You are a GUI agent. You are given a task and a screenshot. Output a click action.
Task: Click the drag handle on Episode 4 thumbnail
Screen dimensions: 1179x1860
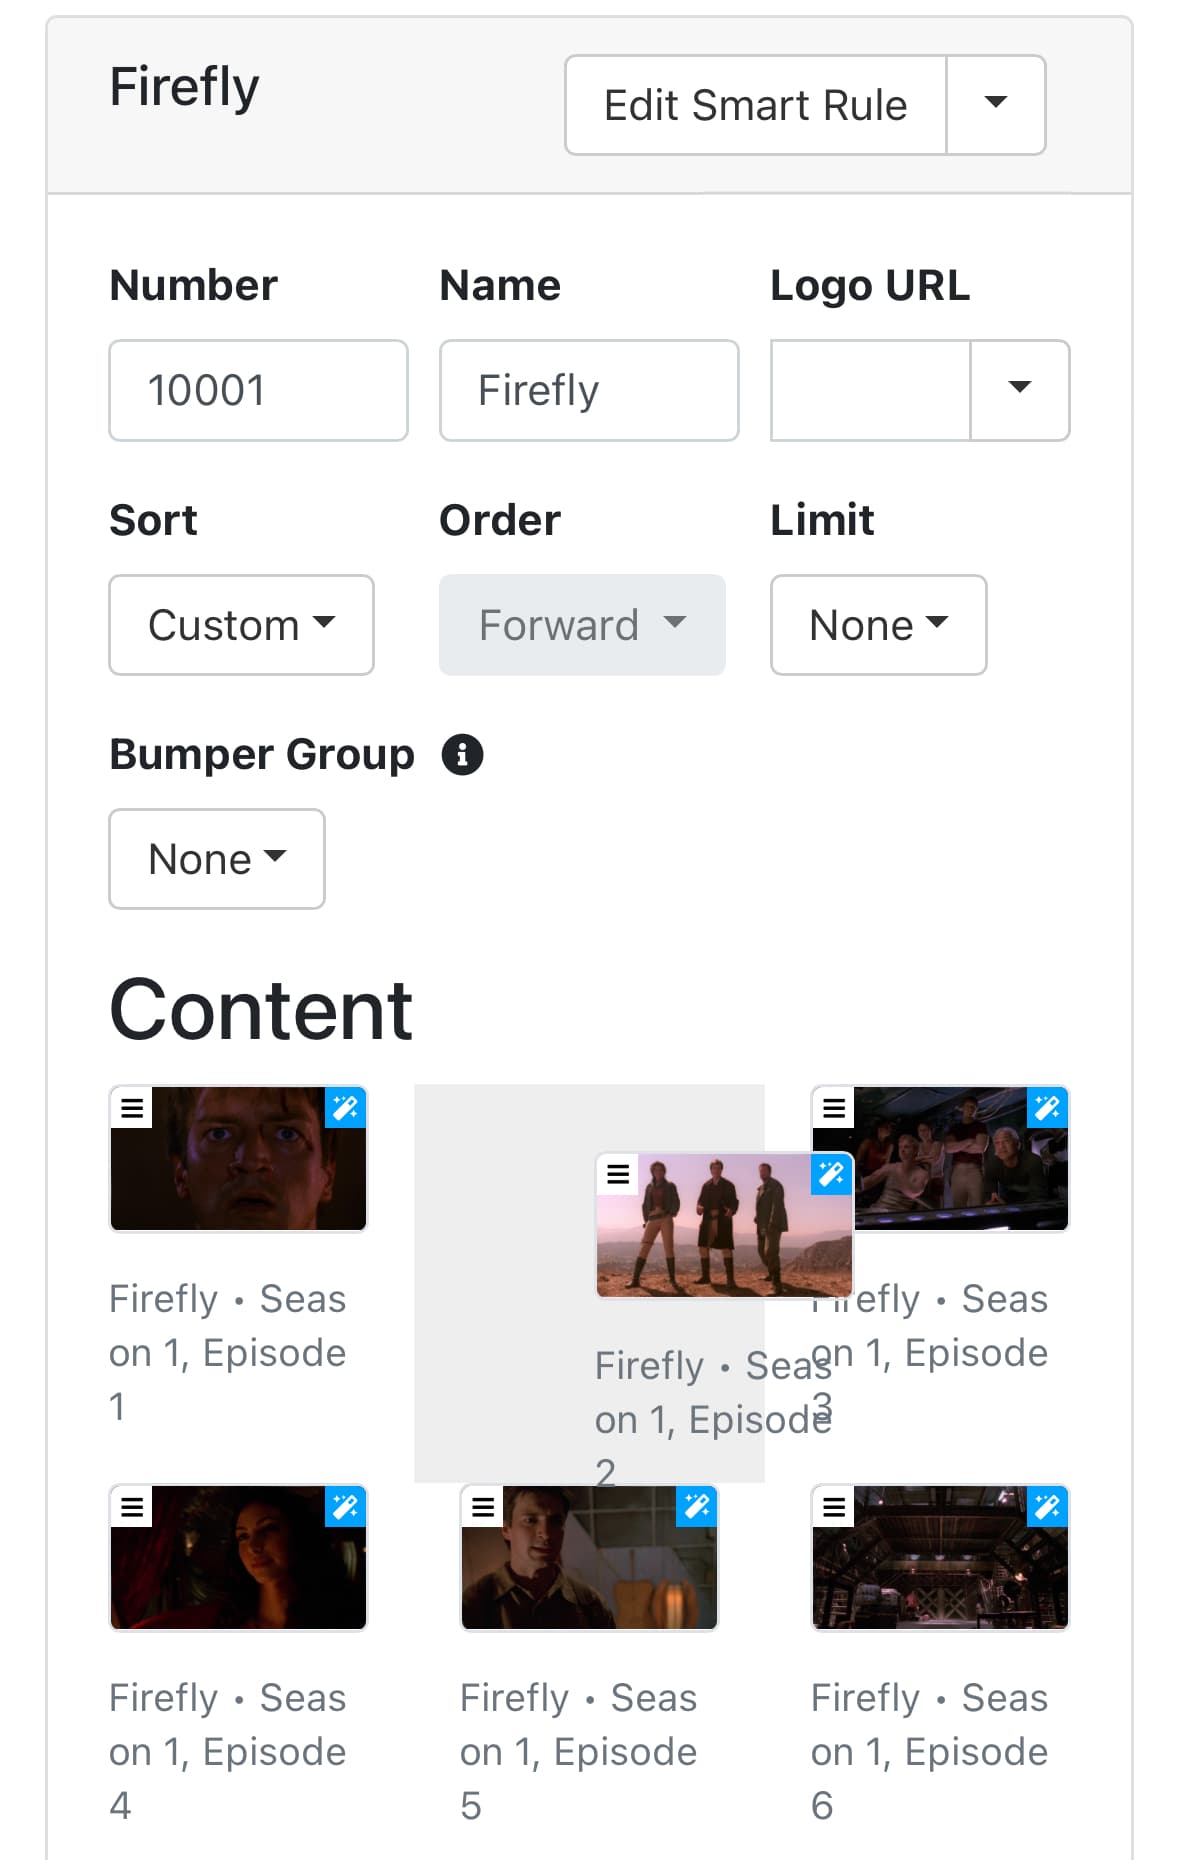click(x=132, y=1507)
